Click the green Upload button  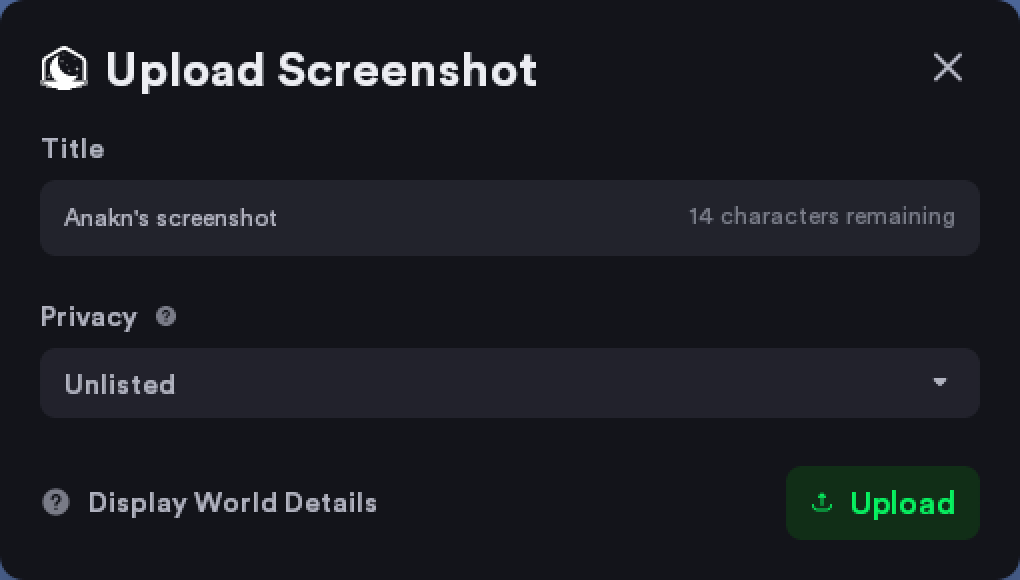click(x=883, y=503)
